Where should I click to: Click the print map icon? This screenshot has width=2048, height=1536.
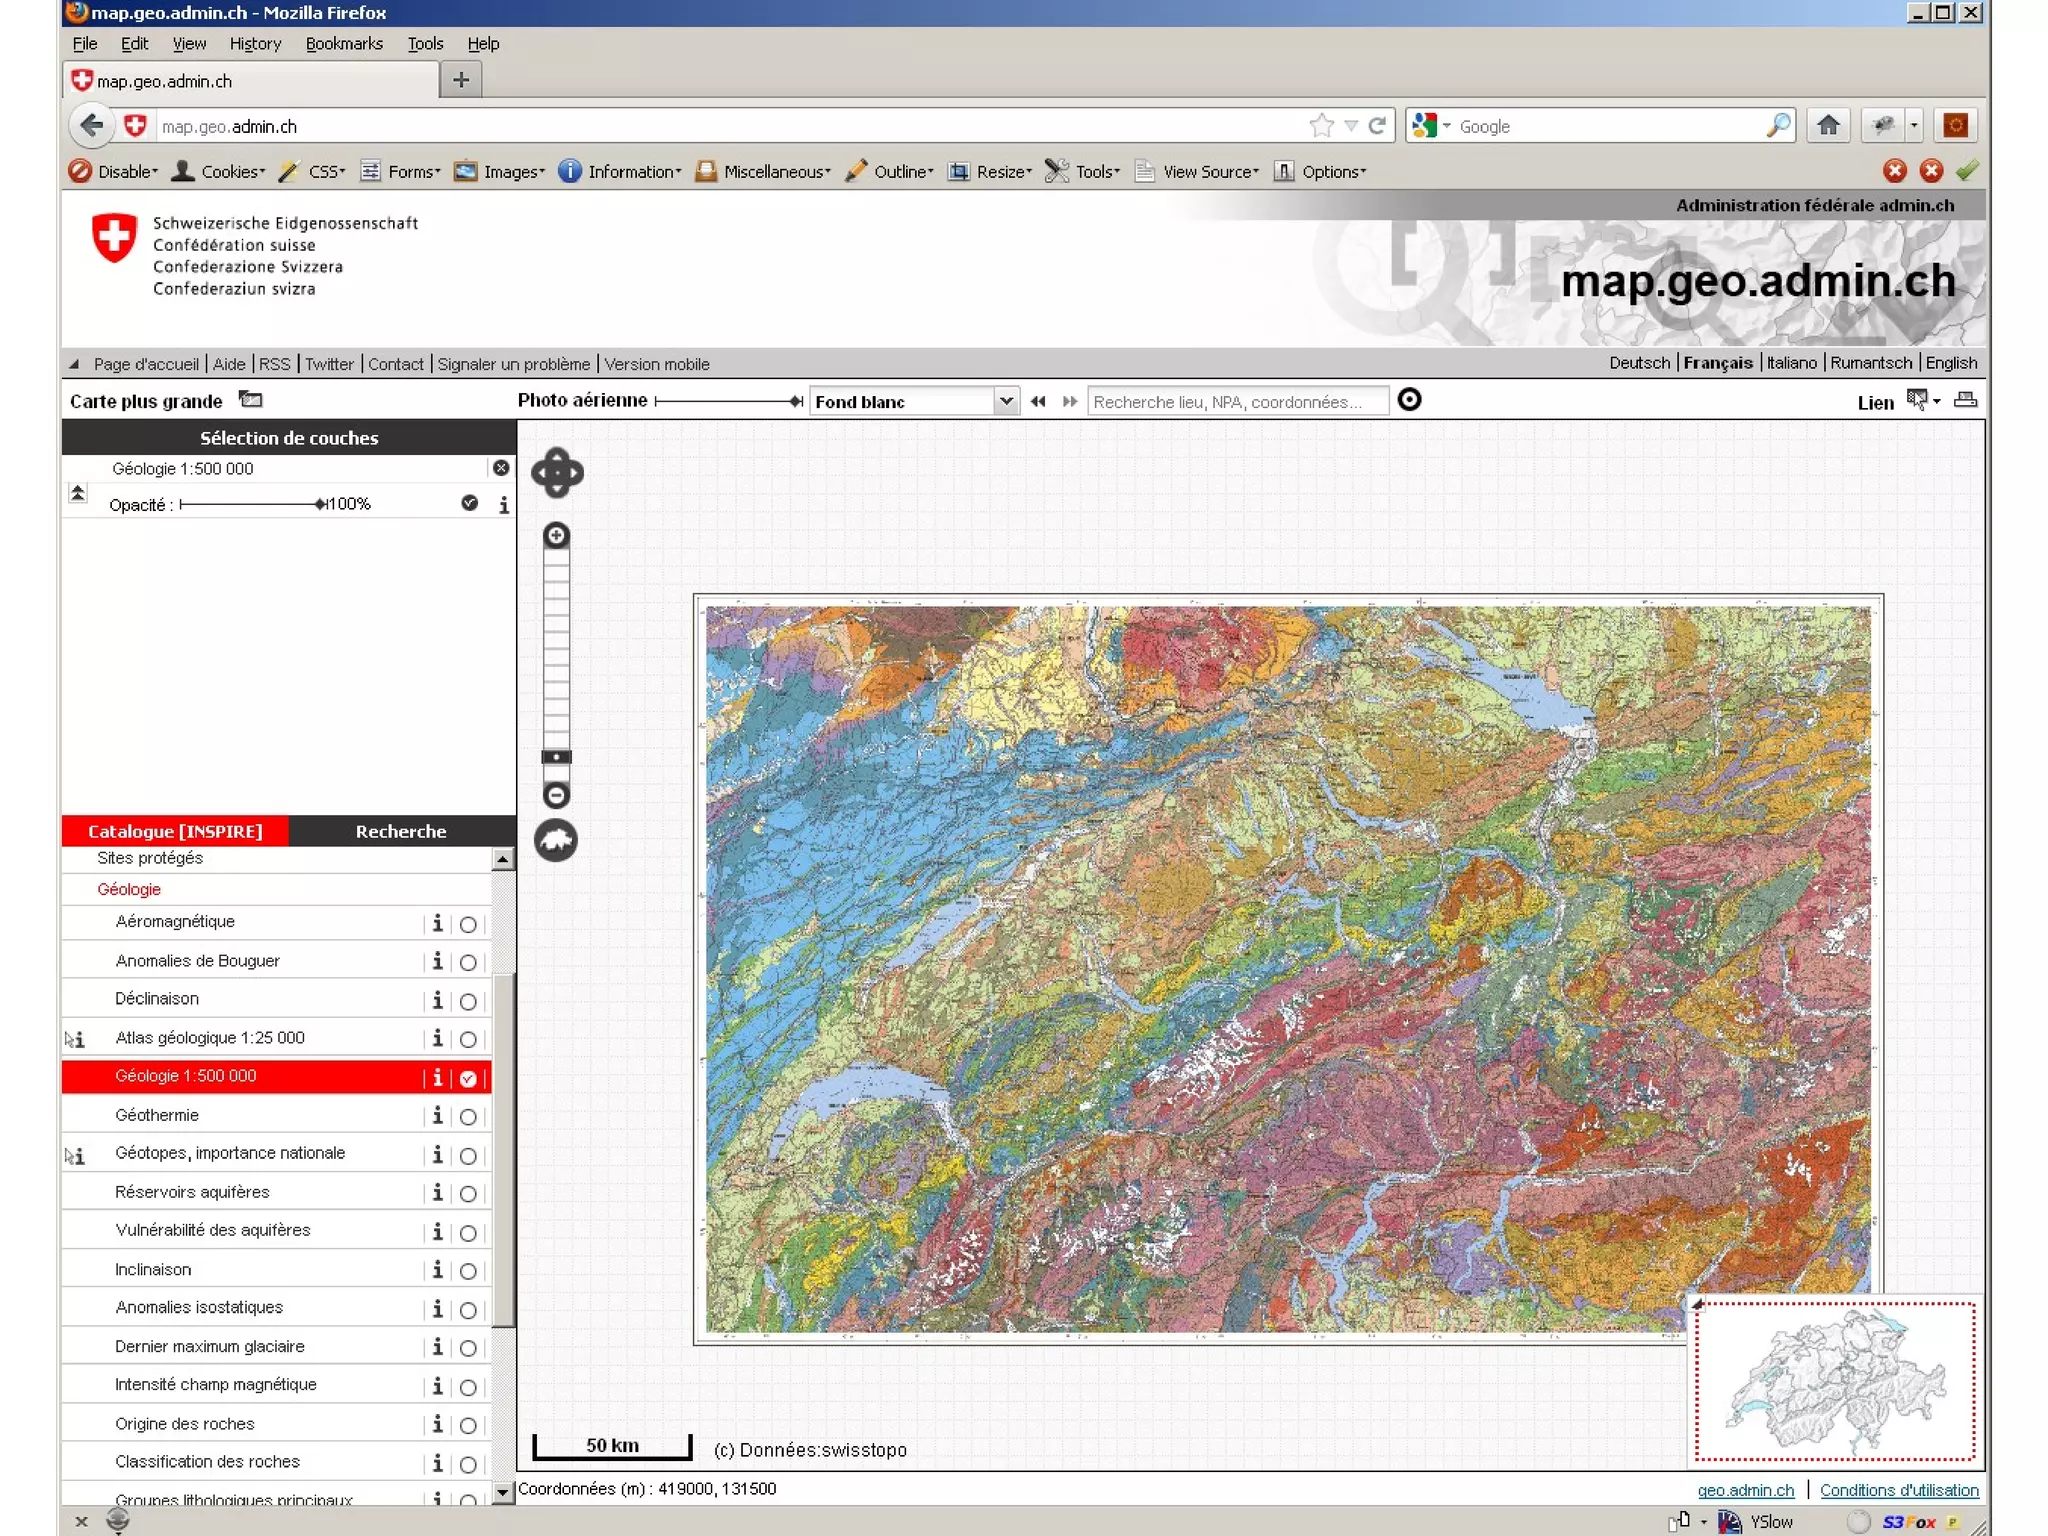point(1965,401)
